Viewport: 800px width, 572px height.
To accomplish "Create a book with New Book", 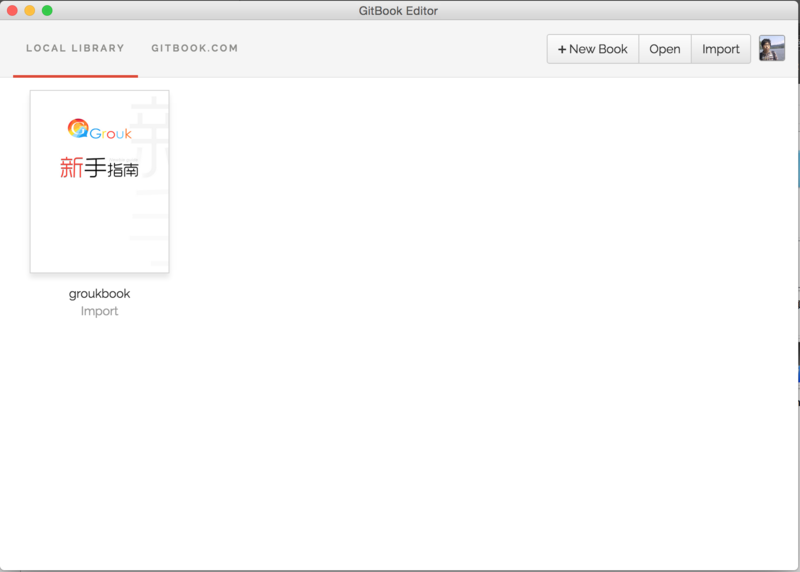I will click(x=592, y=49).
